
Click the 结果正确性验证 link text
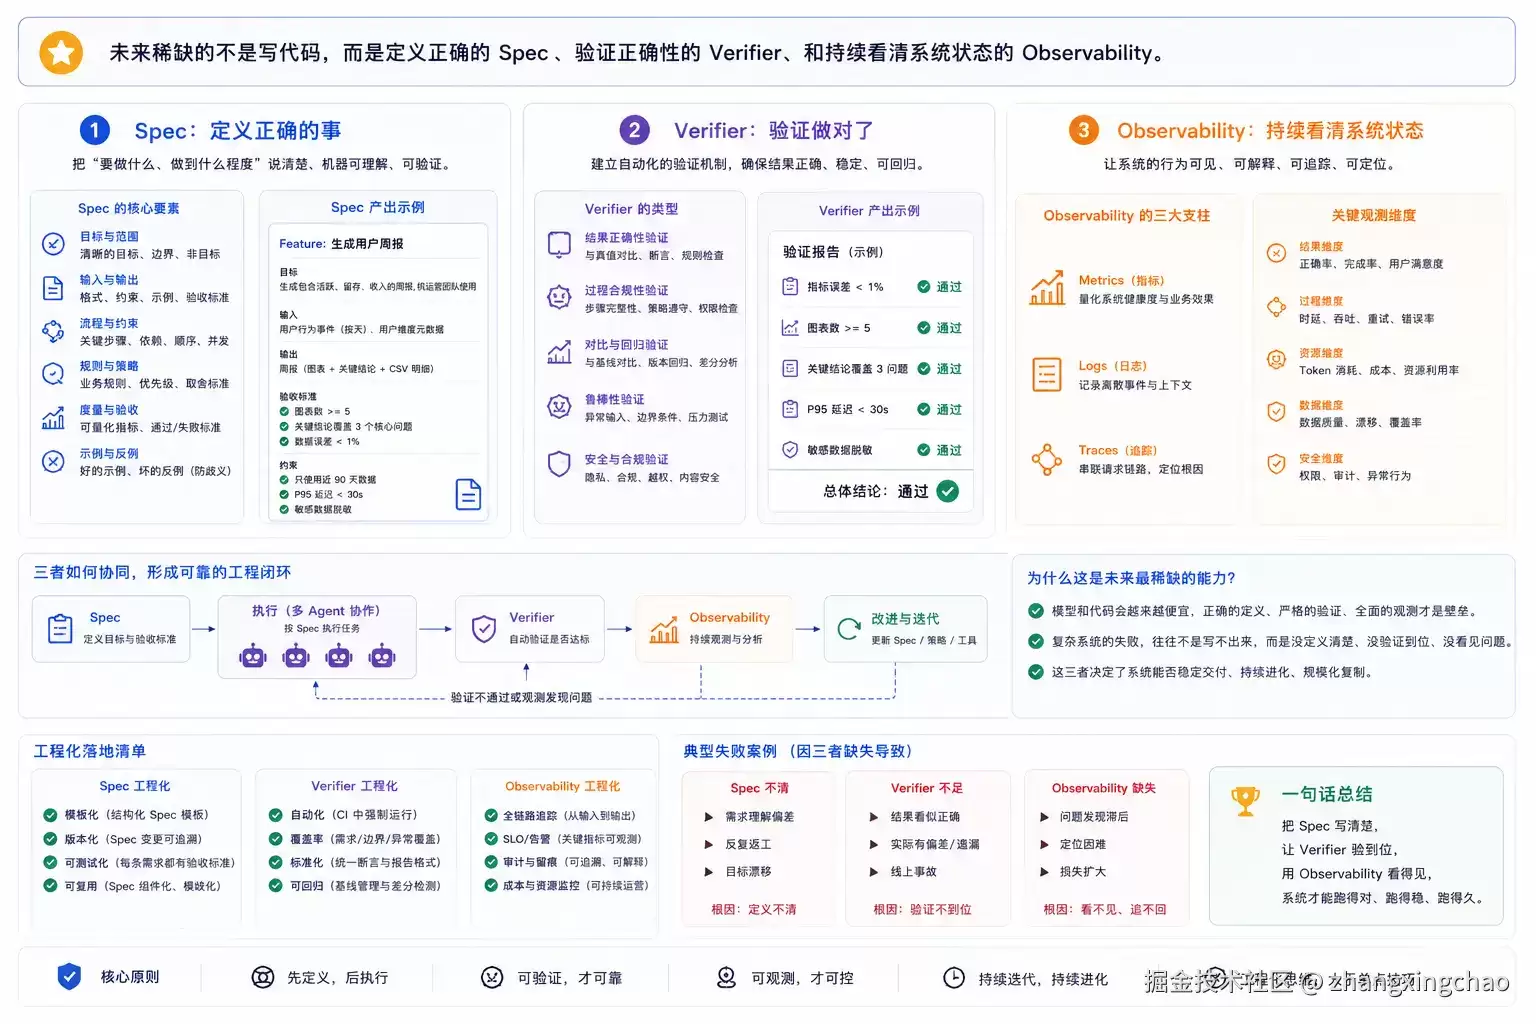click(626, 238)
